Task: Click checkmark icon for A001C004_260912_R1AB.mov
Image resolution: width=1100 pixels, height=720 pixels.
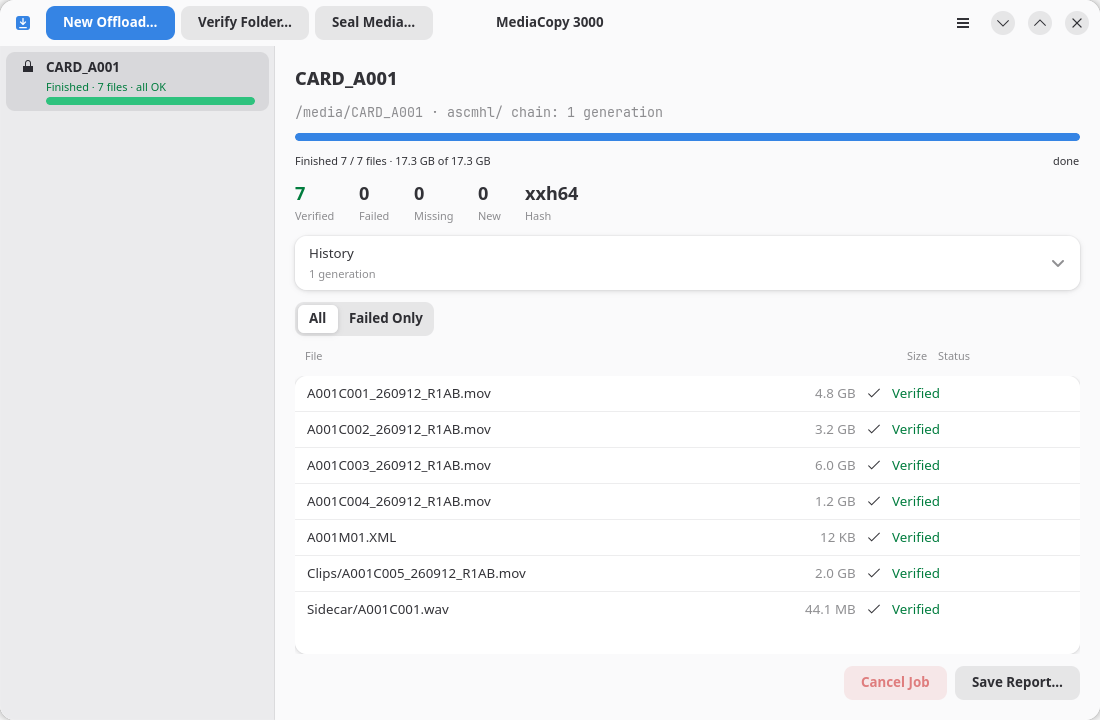Action: click(873, 502)
